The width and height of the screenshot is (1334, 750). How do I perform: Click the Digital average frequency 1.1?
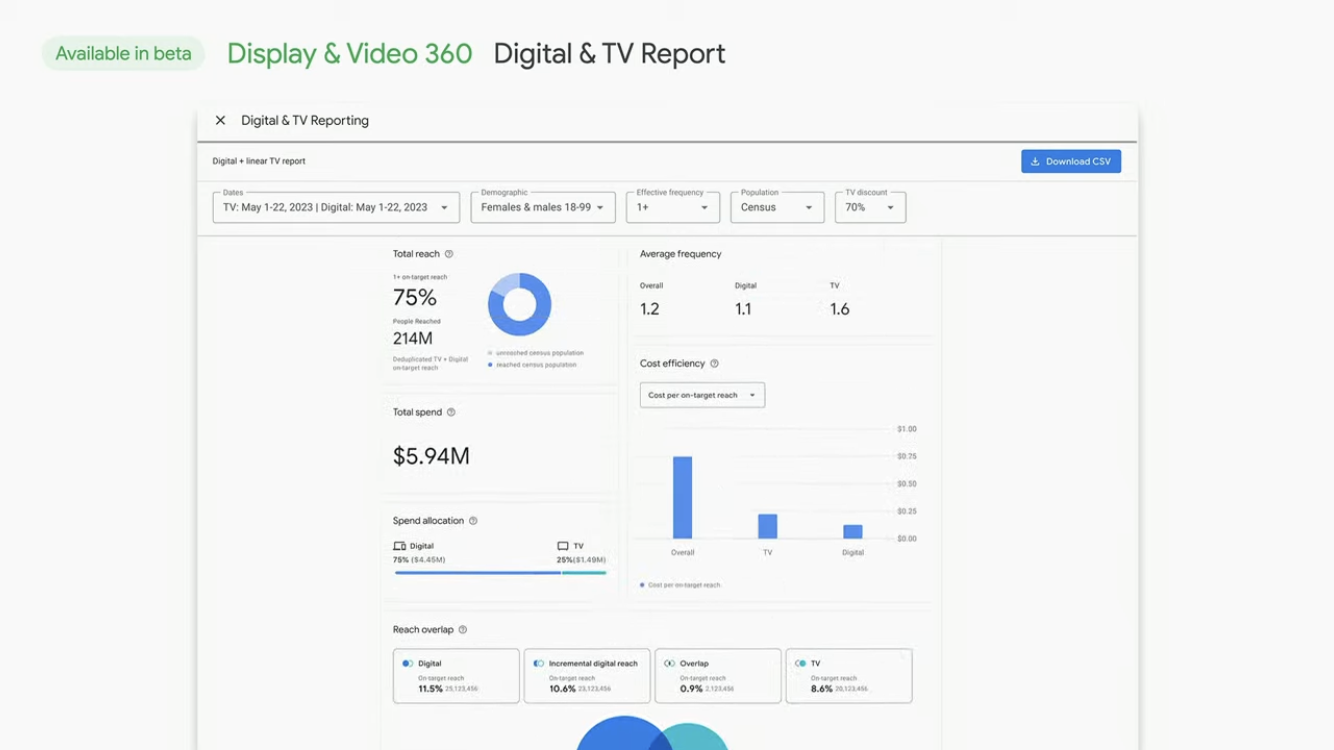(x=743, y=309)
